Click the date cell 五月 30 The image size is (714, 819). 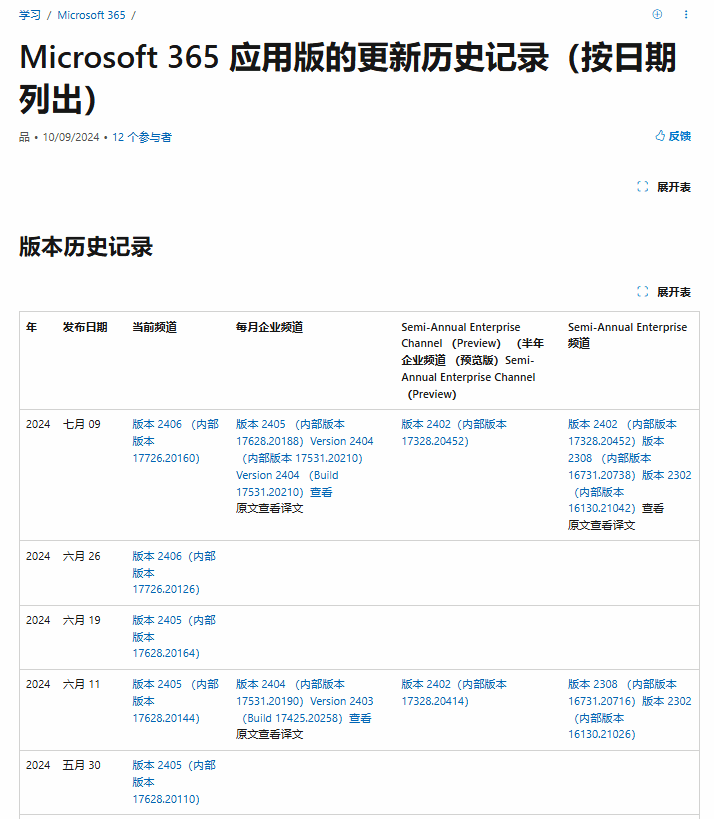click(x=81, y=765)
